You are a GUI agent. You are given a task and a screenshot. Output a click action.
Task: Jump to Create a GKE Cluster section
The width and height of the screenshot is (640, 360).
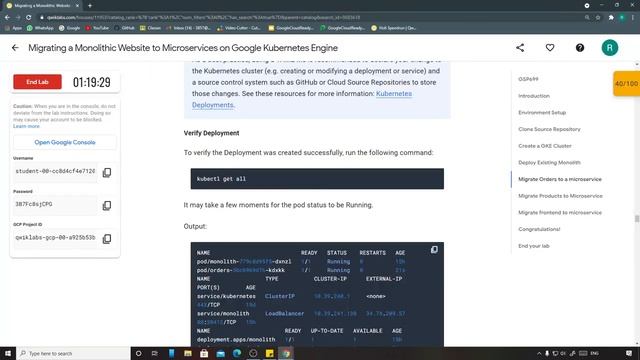point(545,146)
